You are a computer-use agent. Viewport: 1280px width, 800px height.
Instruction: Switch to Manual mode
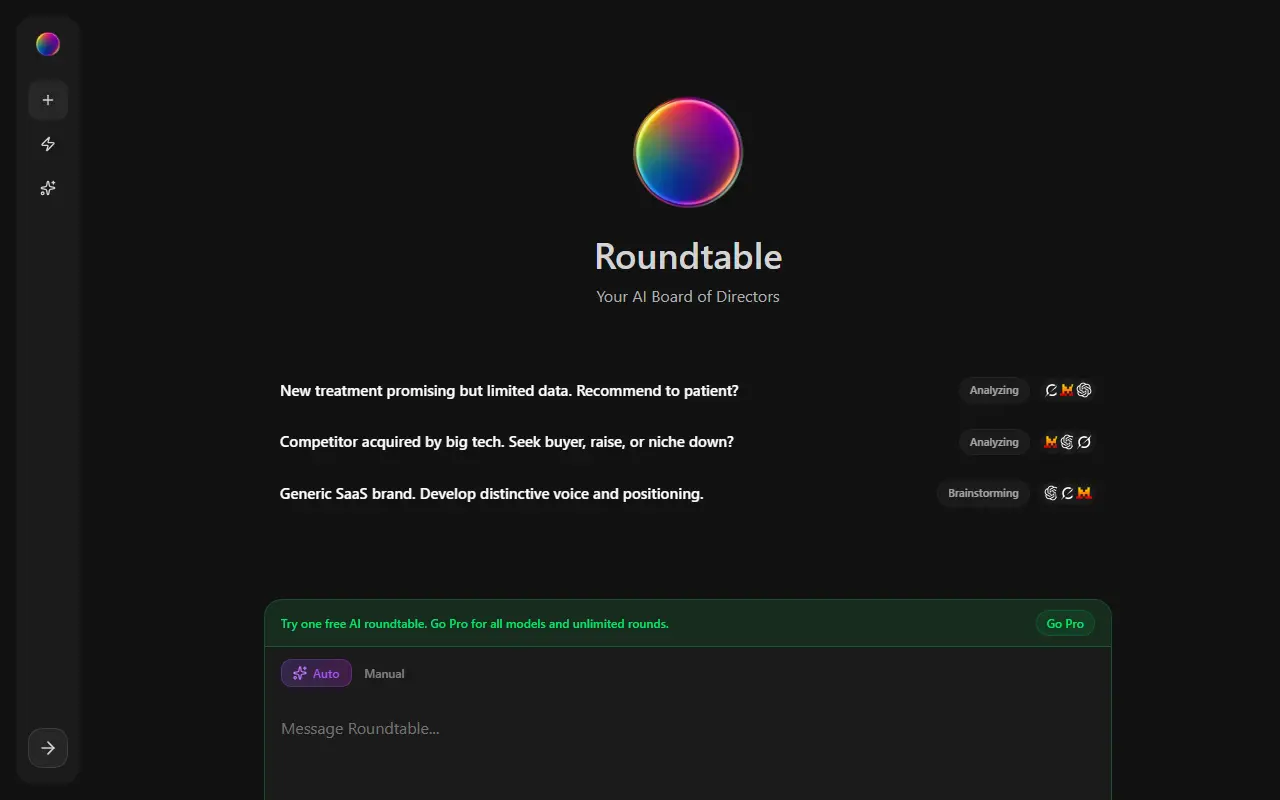pos(384,674)
